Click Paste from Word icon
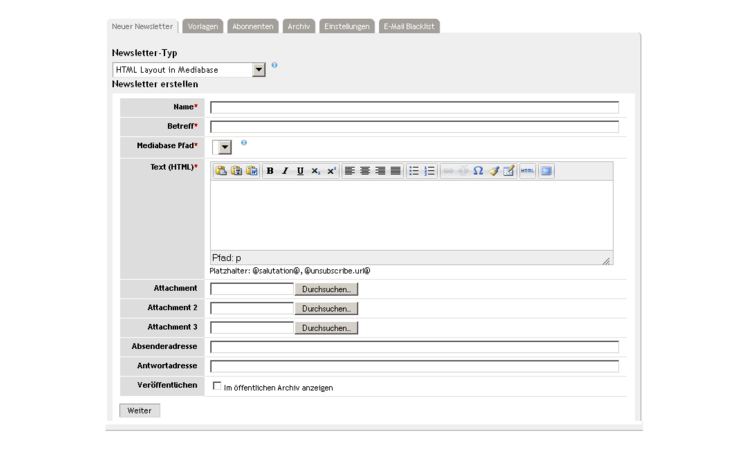 click(x=252, y=171)
